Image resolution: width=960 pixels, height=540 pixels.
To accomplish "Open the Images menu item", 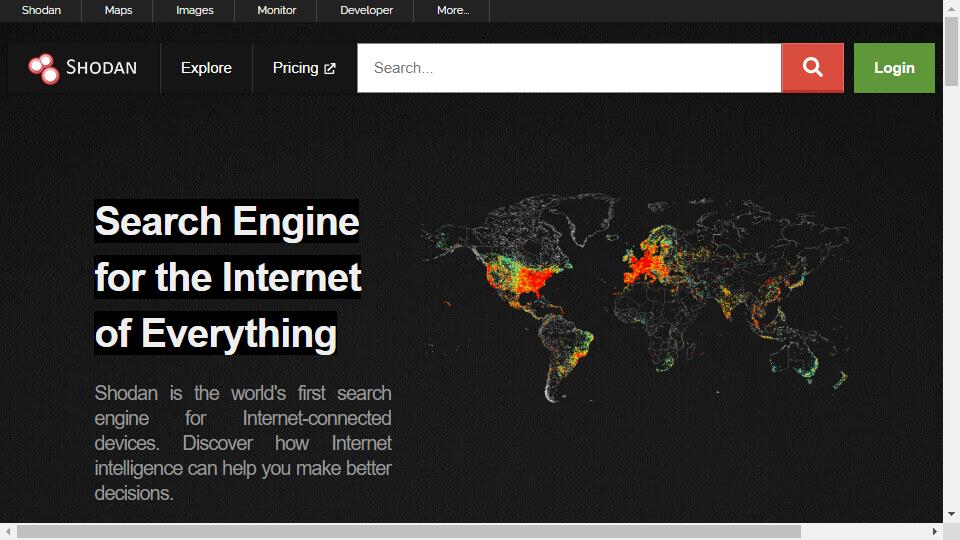I will (x=195, y=10).
